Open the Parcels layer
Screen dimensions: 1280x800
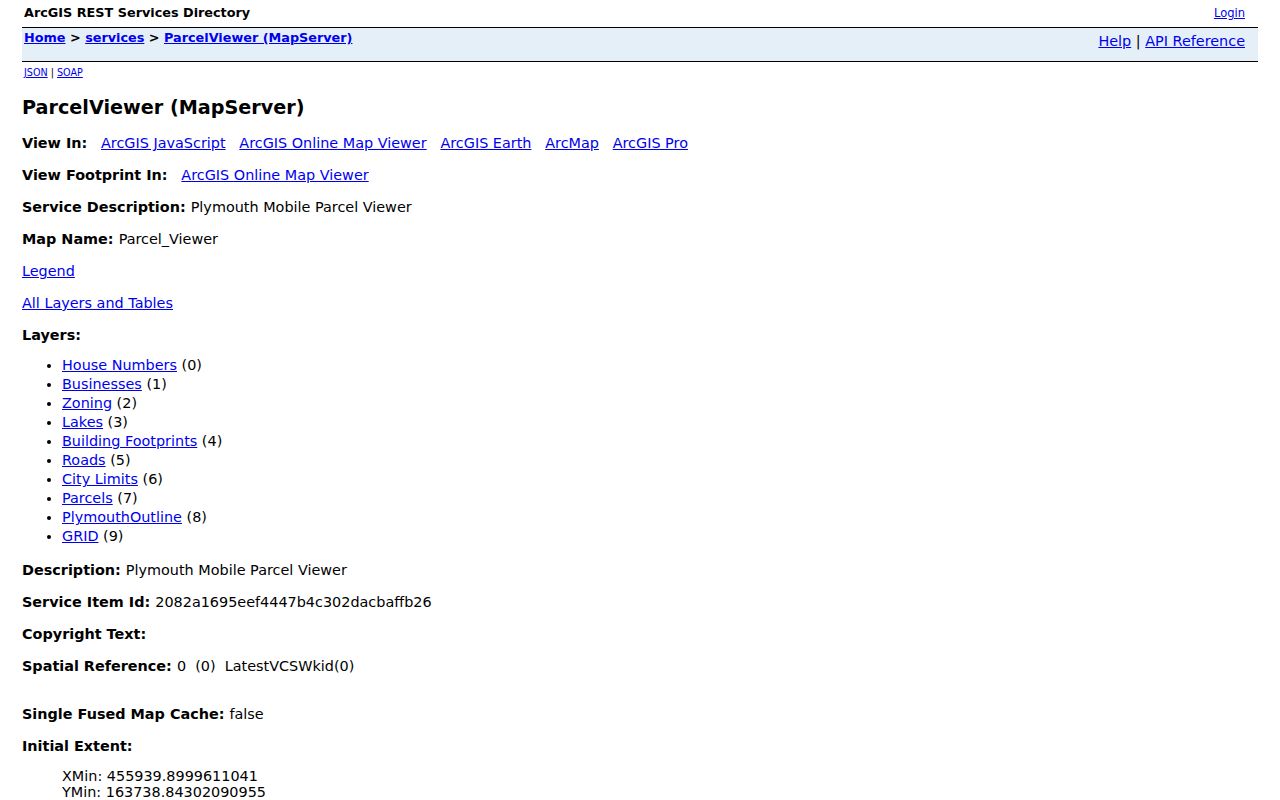87,498
